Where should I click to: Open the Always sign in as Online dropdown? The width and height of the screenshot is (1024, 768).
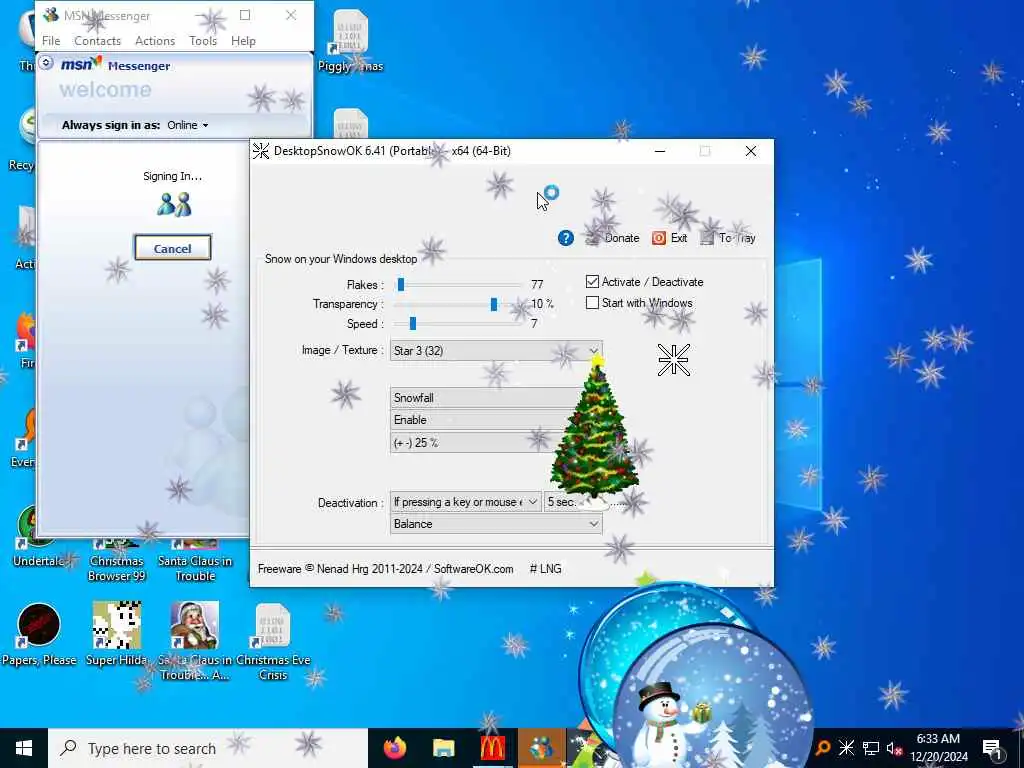187,125
